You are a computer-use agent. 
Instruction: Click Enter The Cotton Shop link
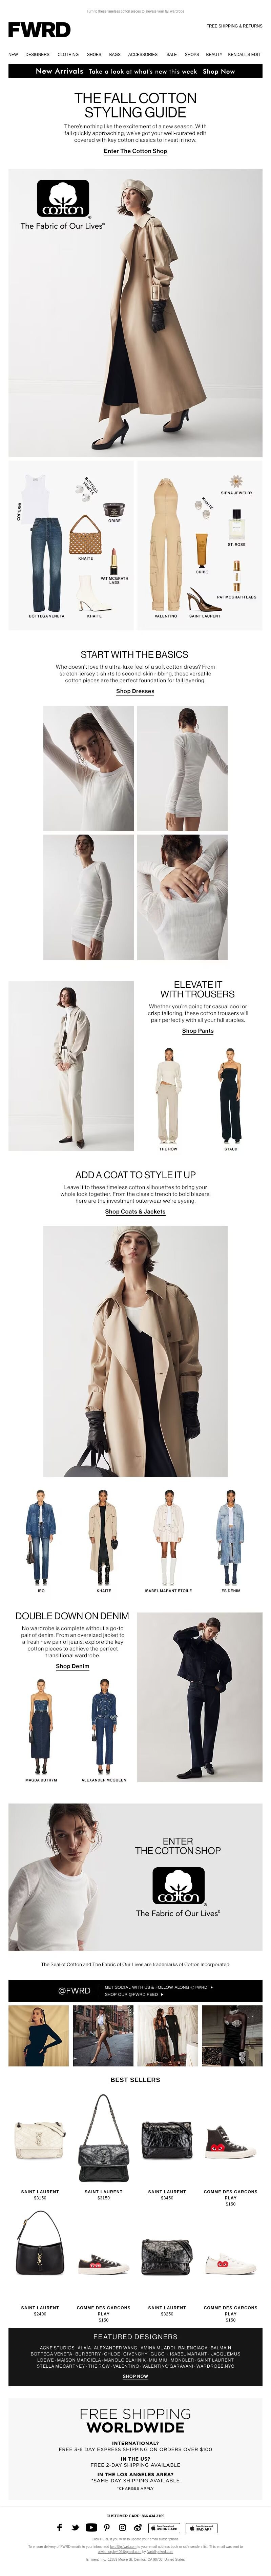(135, 151)
